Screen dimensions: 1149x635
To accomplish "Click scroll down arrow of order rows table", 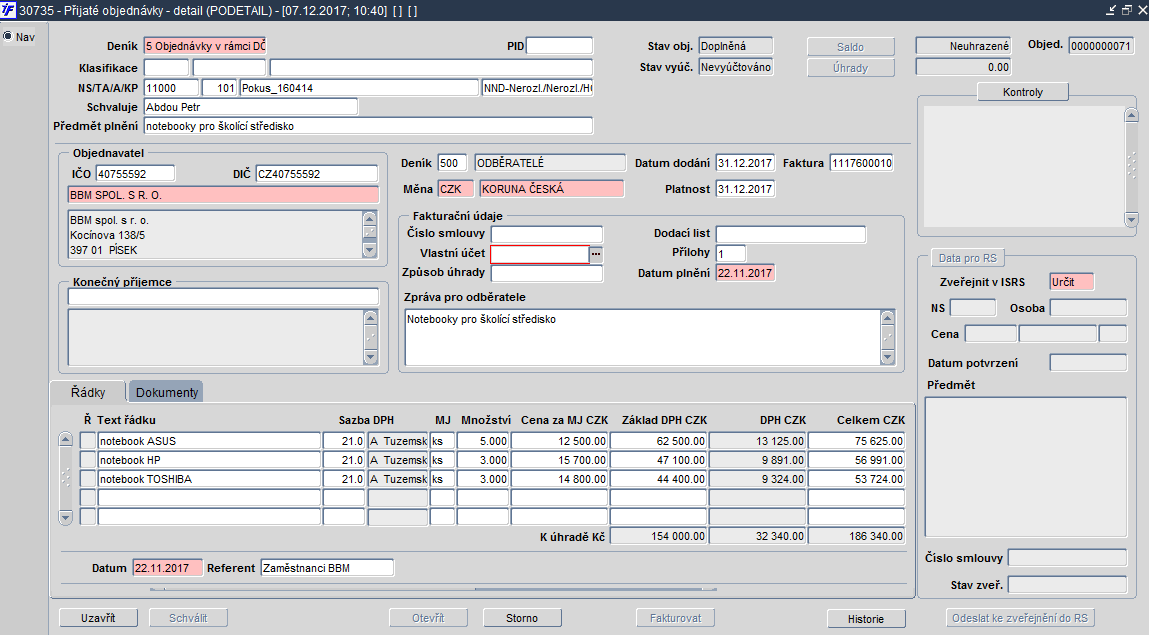I will (x=66, y=517).
